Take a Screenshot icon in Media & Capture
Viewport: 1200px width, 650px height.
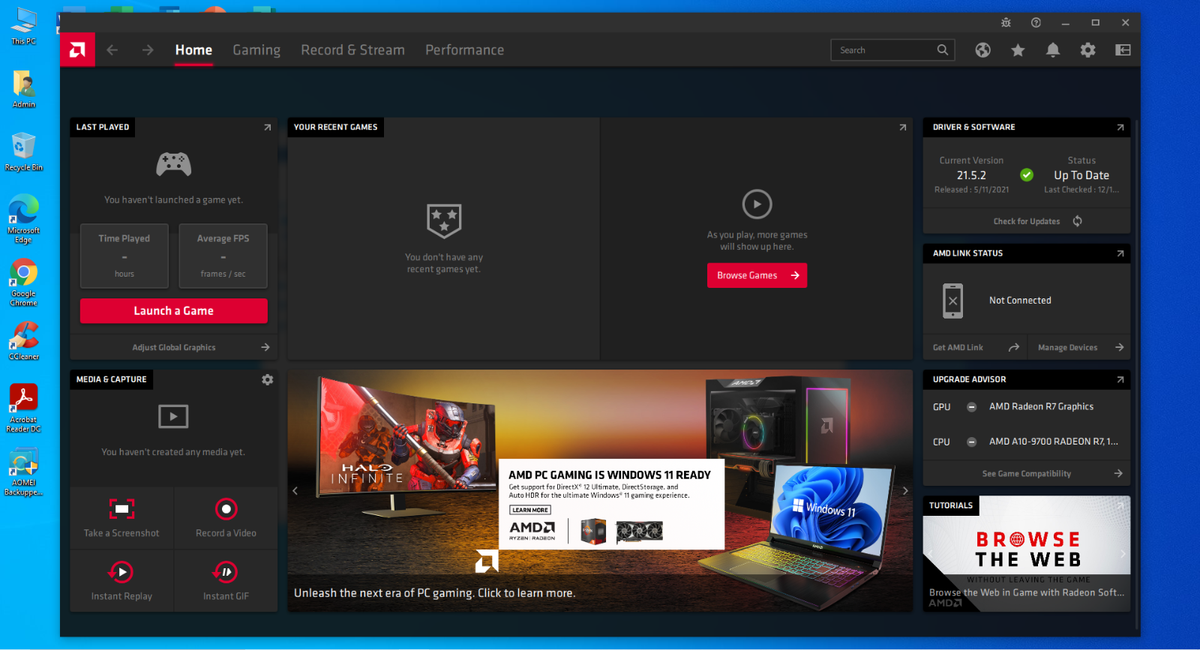click(122, 509)
